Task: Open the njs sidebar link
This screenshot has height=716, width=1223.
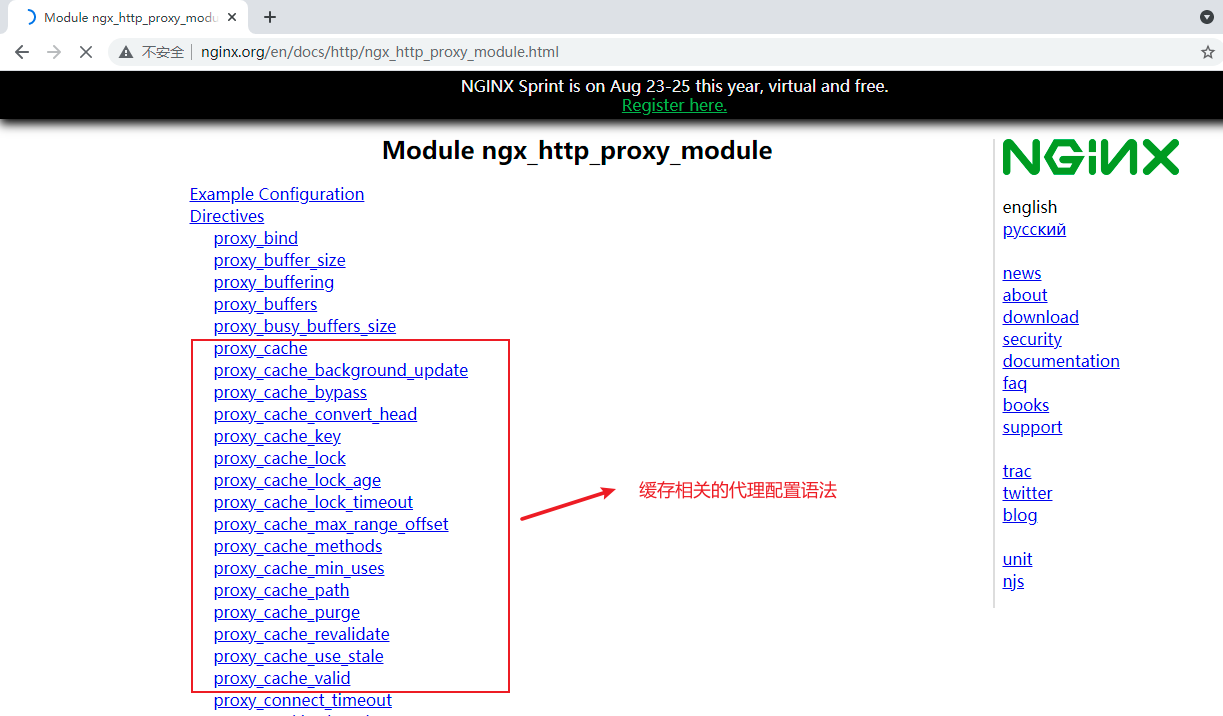Action: pyautogui.click(x=1013, y=581)
